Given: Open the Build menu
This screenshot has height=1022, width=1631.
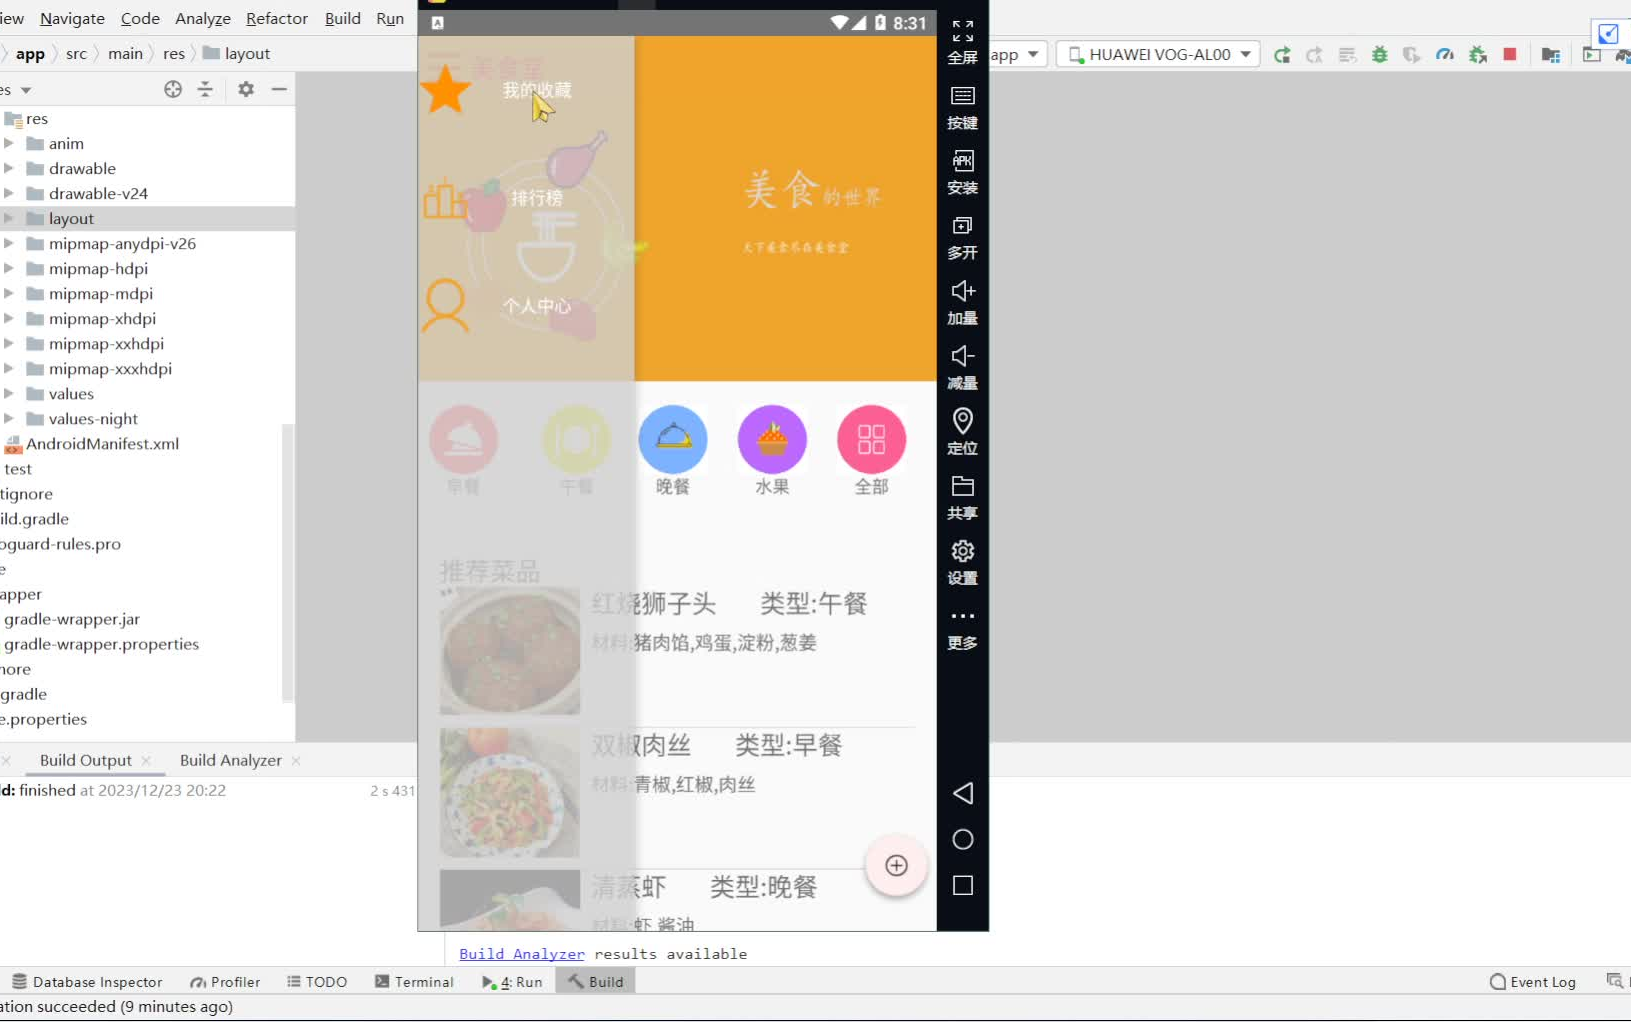Looking at the screenshot, I should coord(343,18).
